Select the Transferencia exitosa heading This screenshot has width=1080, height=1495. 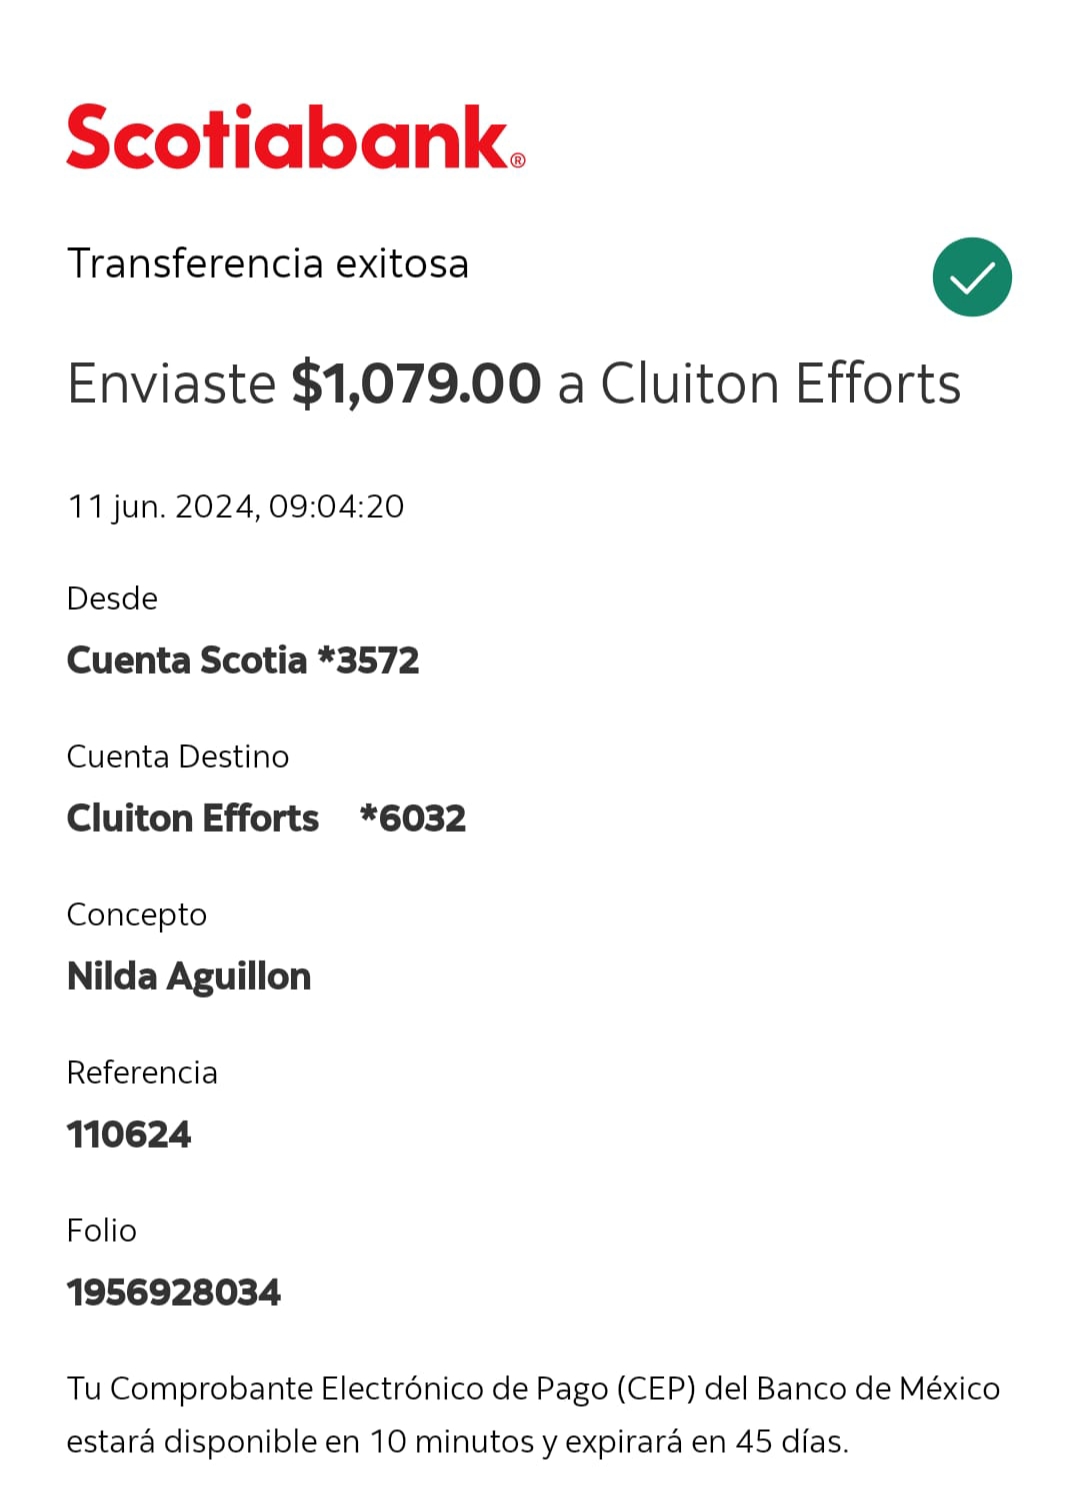click(268, 264)
